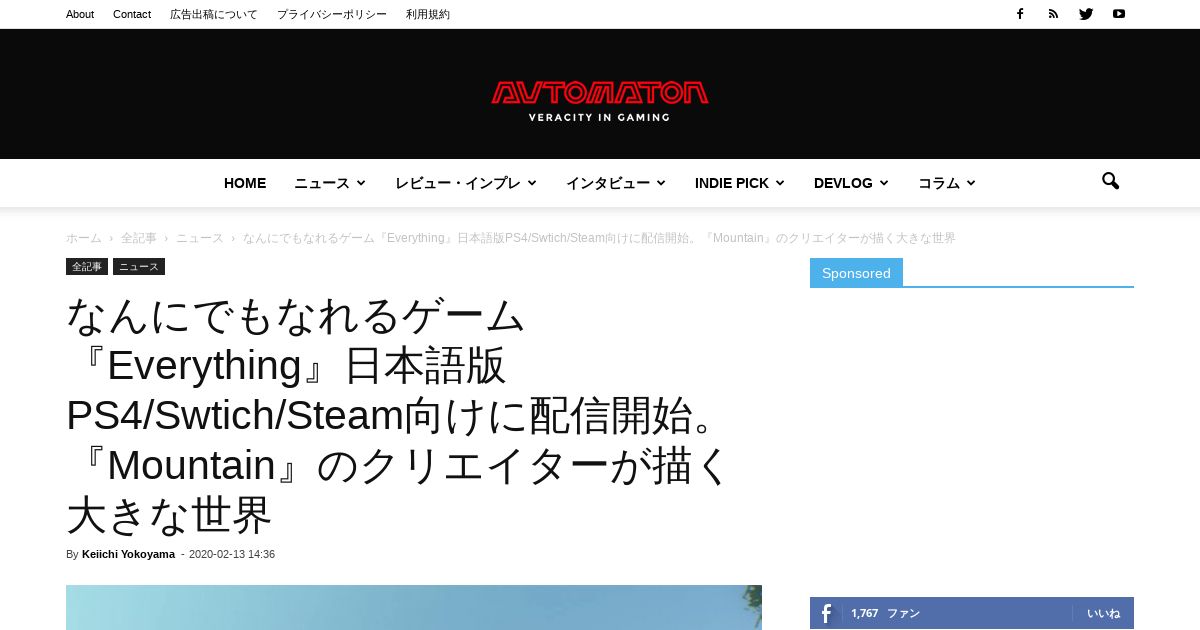This screenshot has width=1200, height=630.
Task: Open author Keiichi Yokoyama's page
Action: 128,554
